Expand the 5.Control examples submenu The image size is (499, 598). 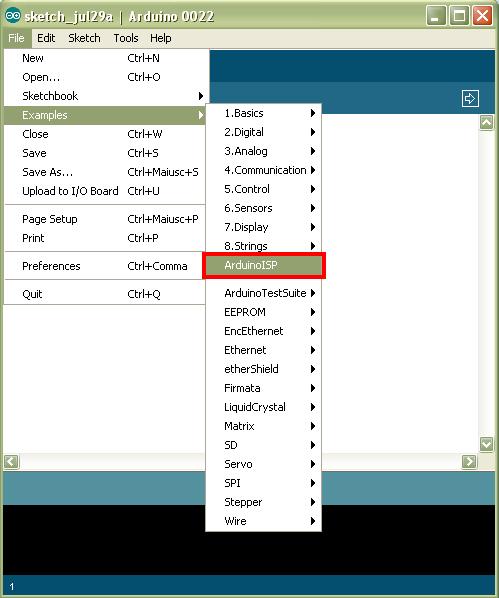264,189
